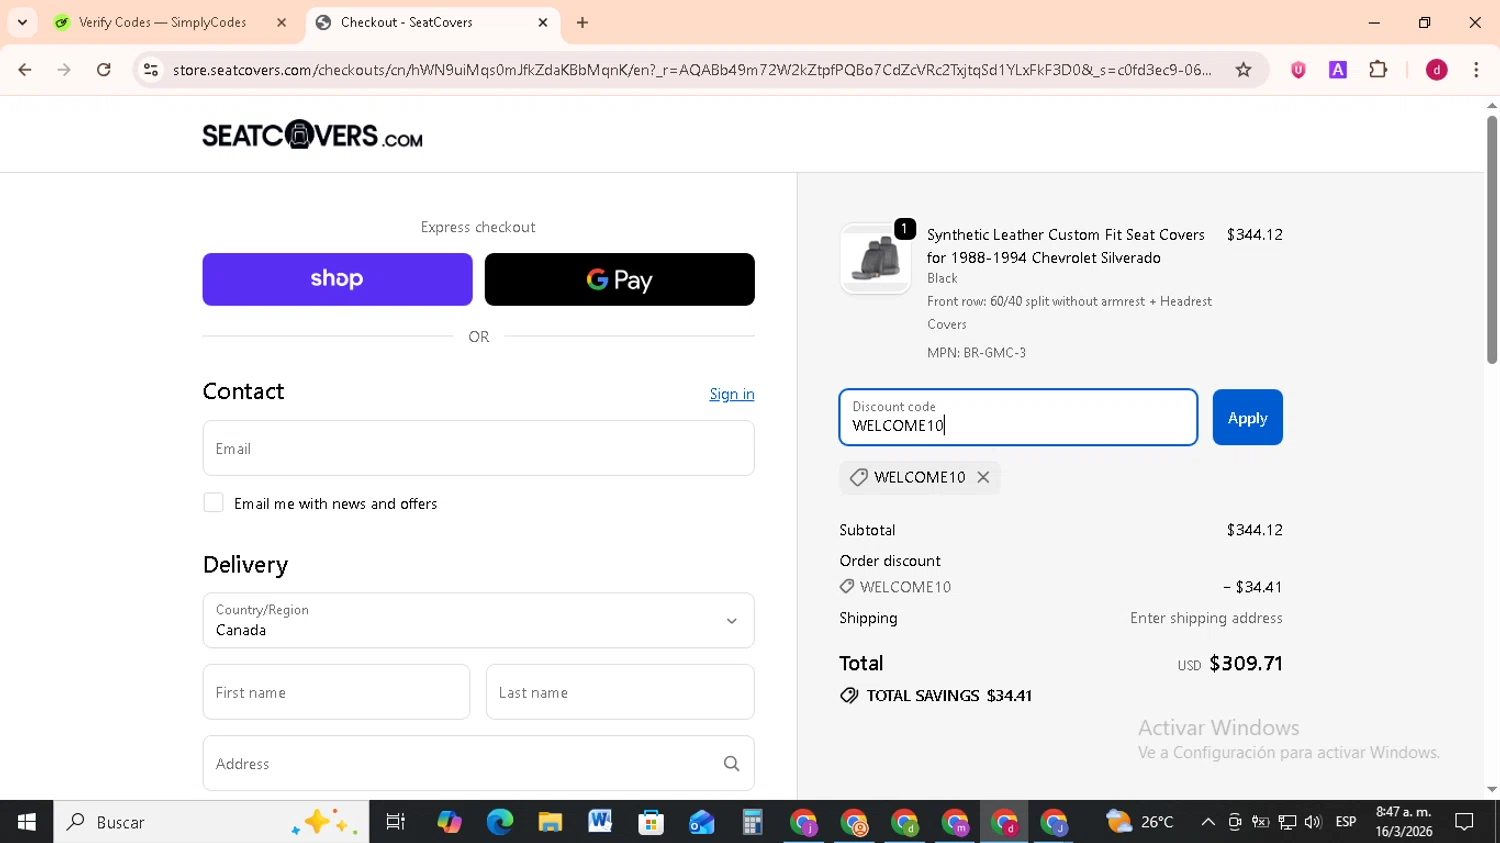Screen dimensions: 1500x843
Task: Focus the Discount code input
Action: point(1018,417)
